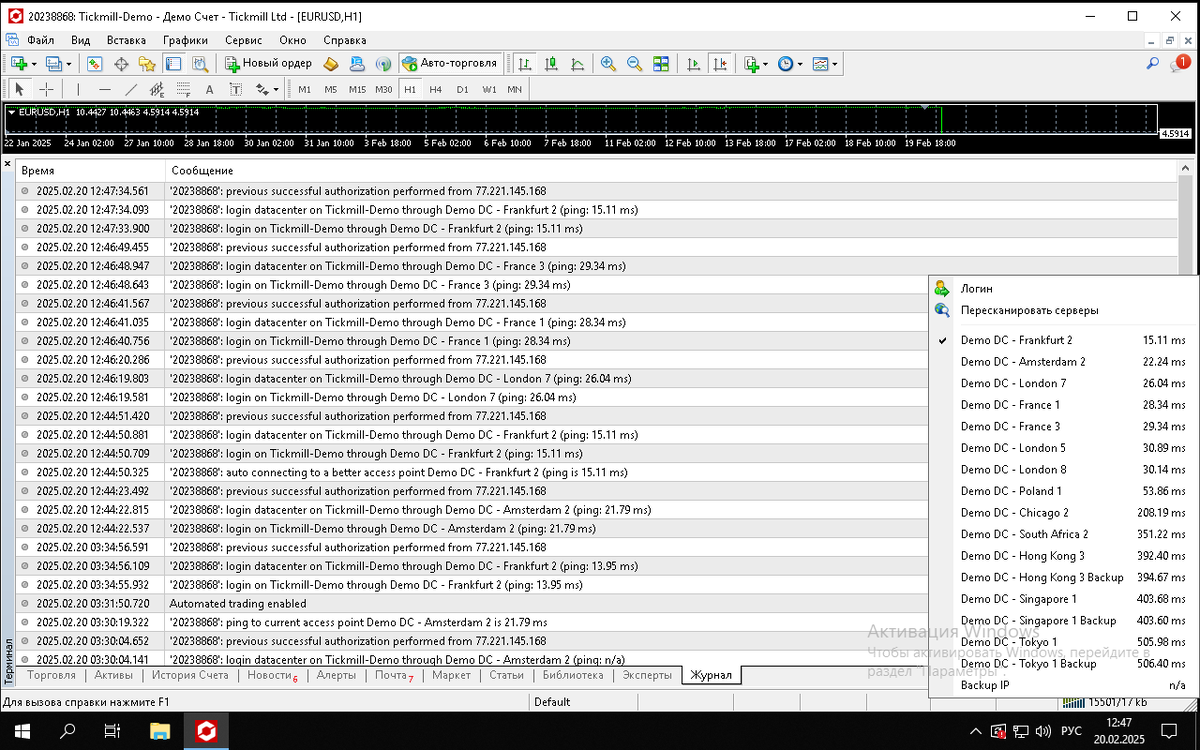Expand the new chart dropdown arrow
Image resolution: width=1200 pixels, height=750 pixels.
coord(34,63)
